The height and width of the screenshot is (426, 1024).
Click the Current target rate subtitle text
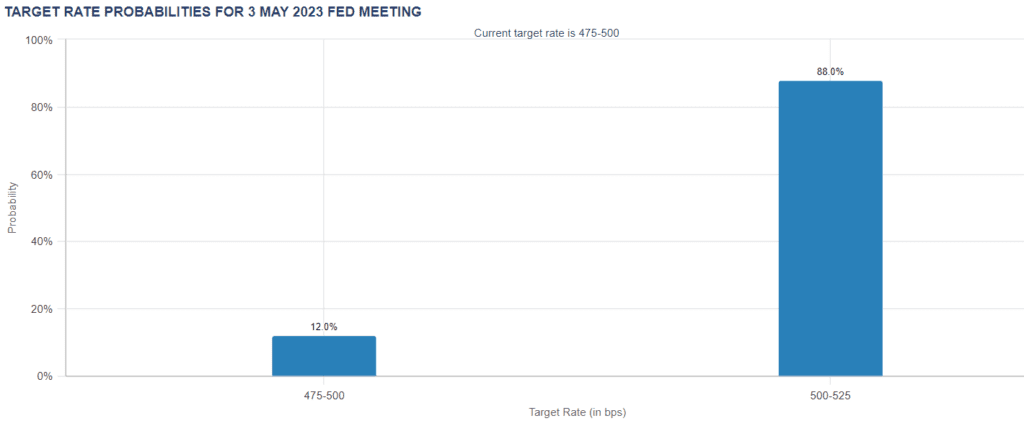tap(546, 33)
